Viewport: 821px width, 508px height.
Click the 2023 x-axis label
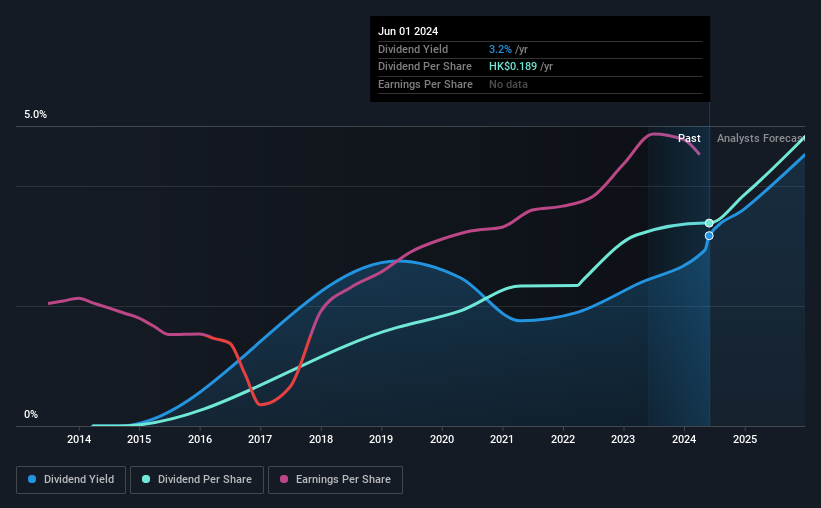[x=623, y=439]
